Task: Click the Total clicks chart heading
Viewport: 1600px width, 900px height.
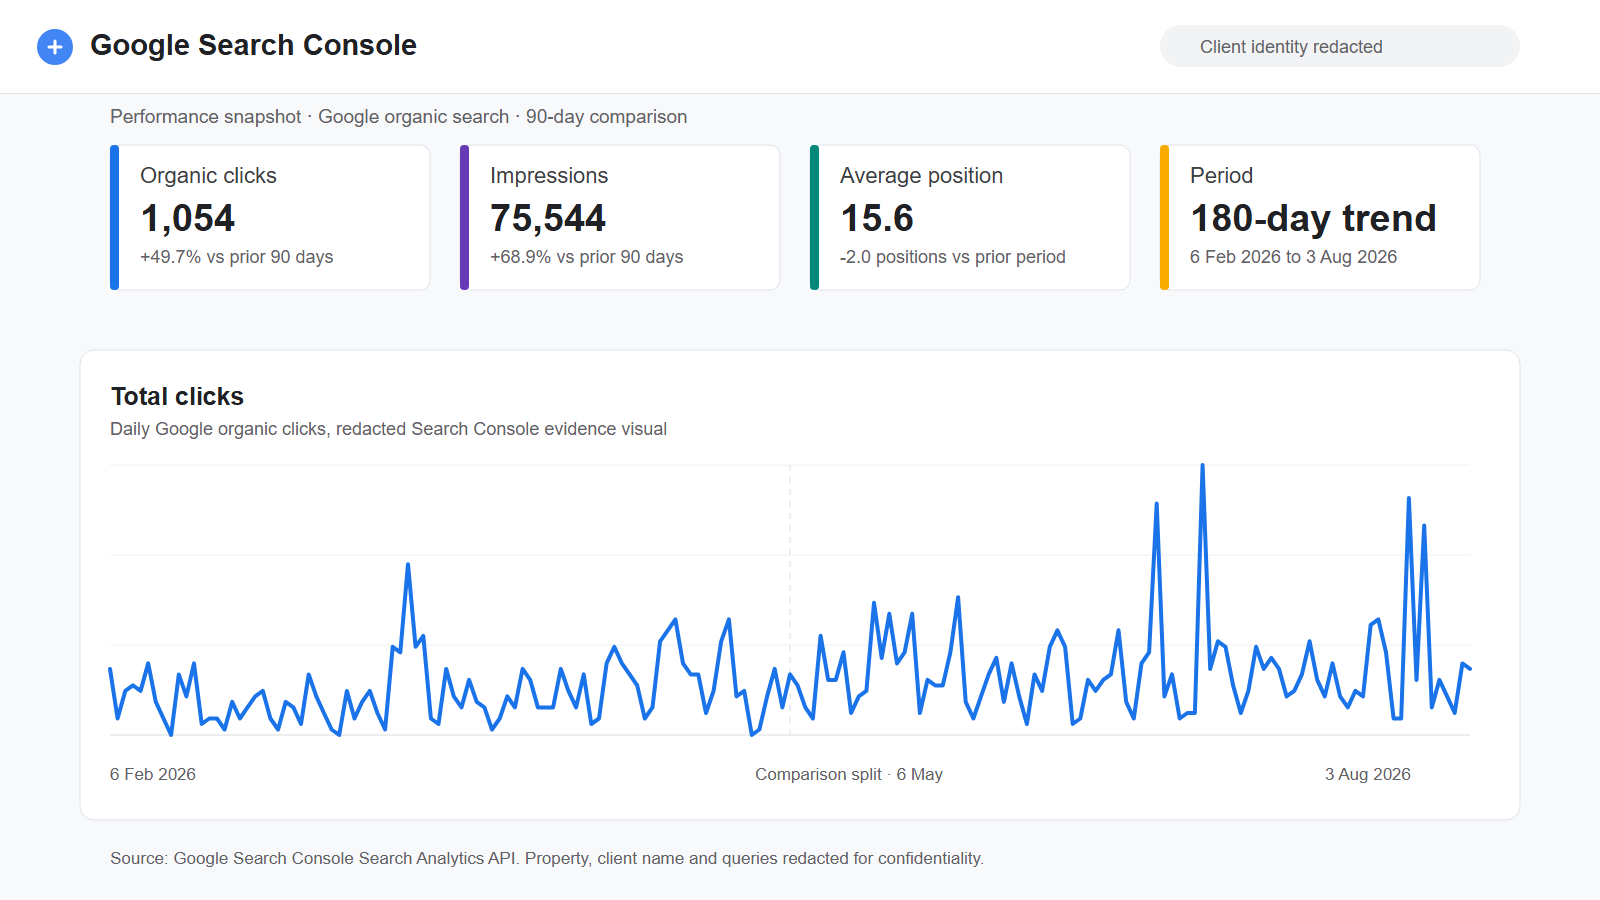Action: 177,396
